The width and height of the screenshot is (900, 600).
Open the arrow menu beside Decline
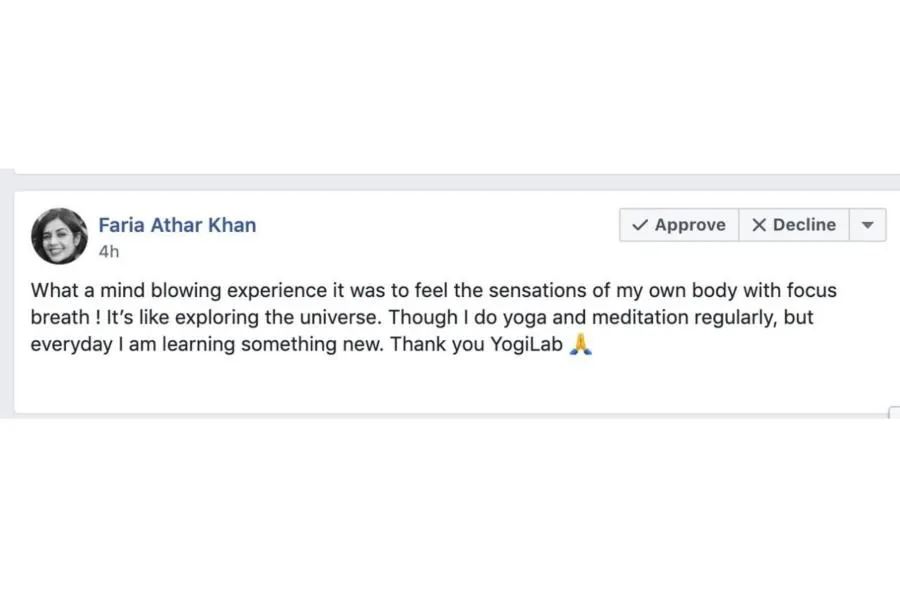(868, 225)
